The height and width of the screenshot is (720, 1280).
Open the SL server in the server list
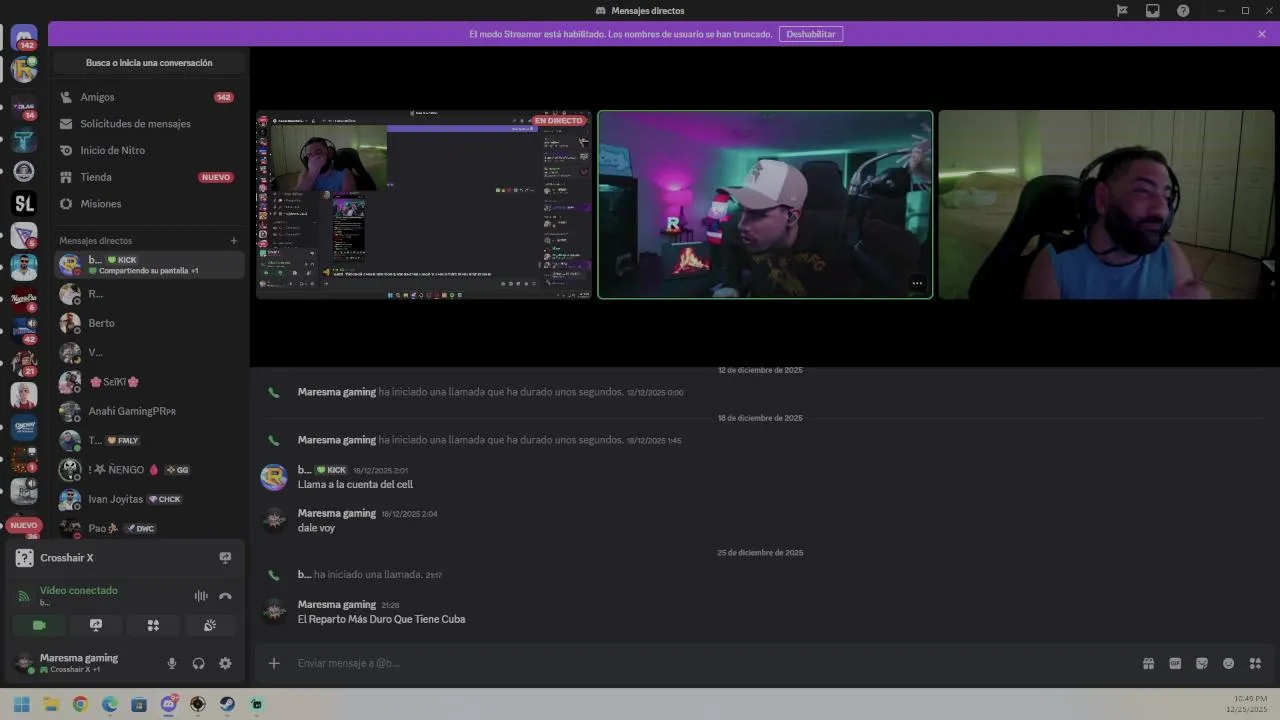point(24,204)
